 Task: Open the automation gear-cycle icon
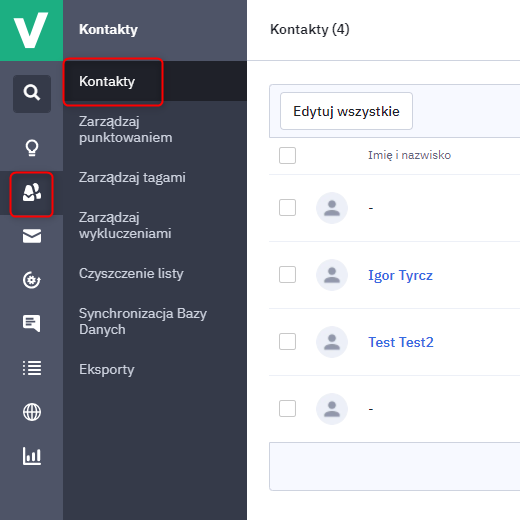click(x=32, y=280)
